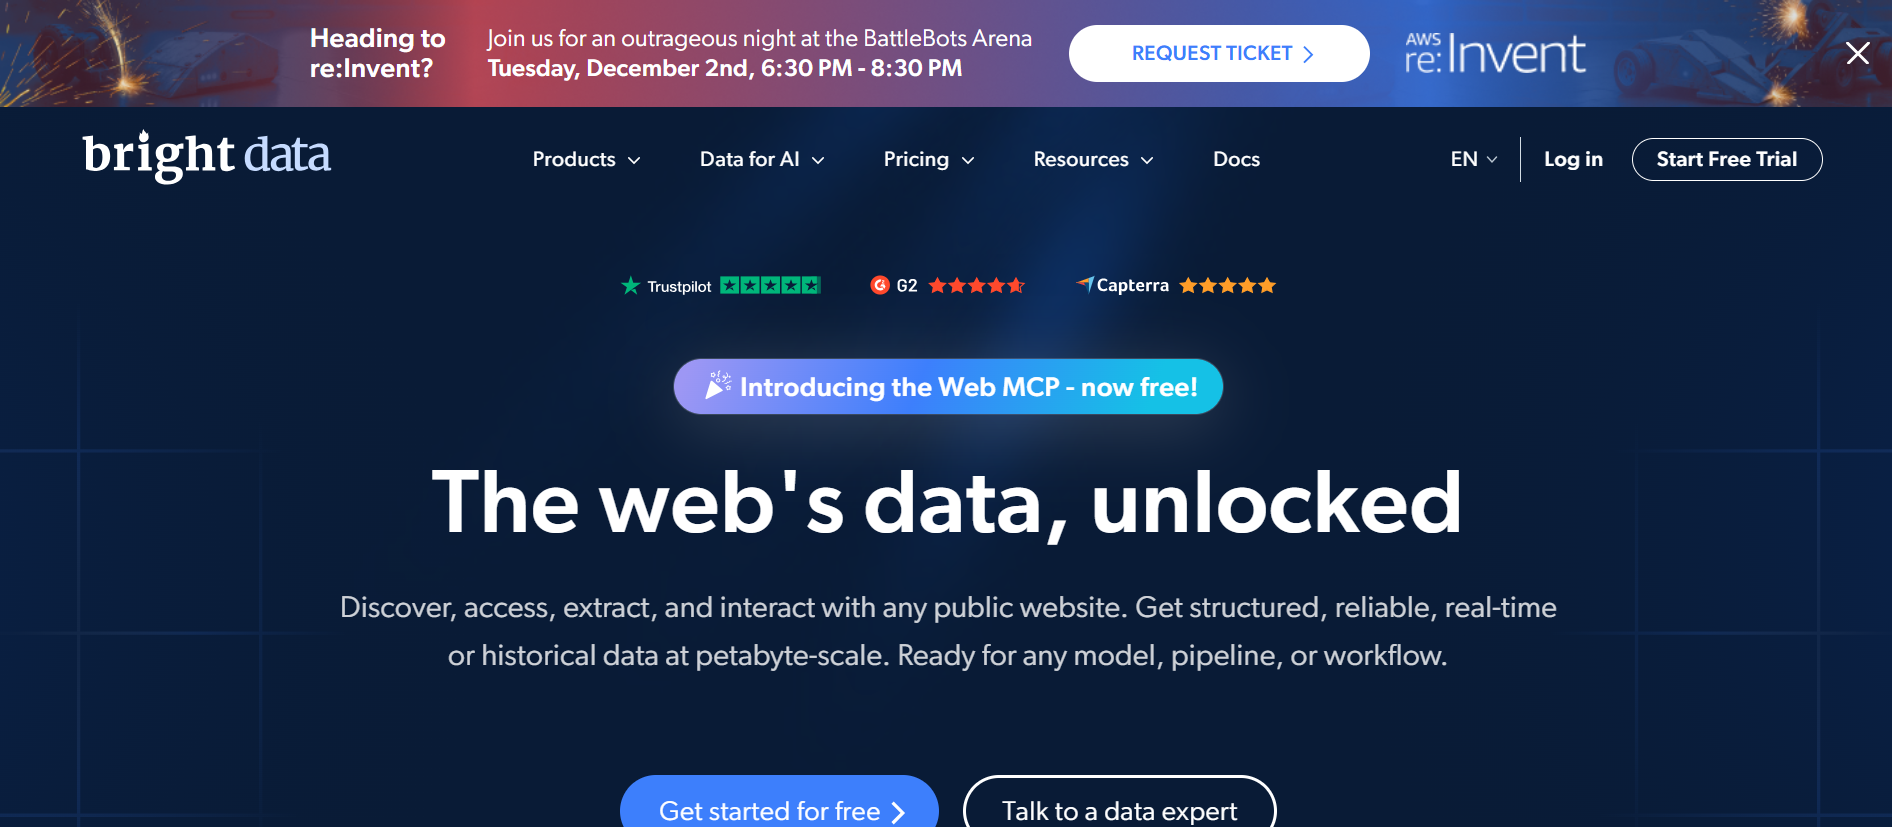Click the Log in link
The width and height of the screenshot is (1892, 827).
[1573, 160]
